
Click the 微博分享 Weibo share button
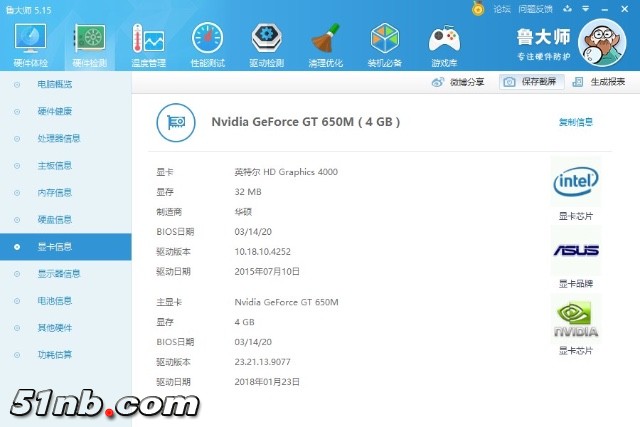pos(458,82)
